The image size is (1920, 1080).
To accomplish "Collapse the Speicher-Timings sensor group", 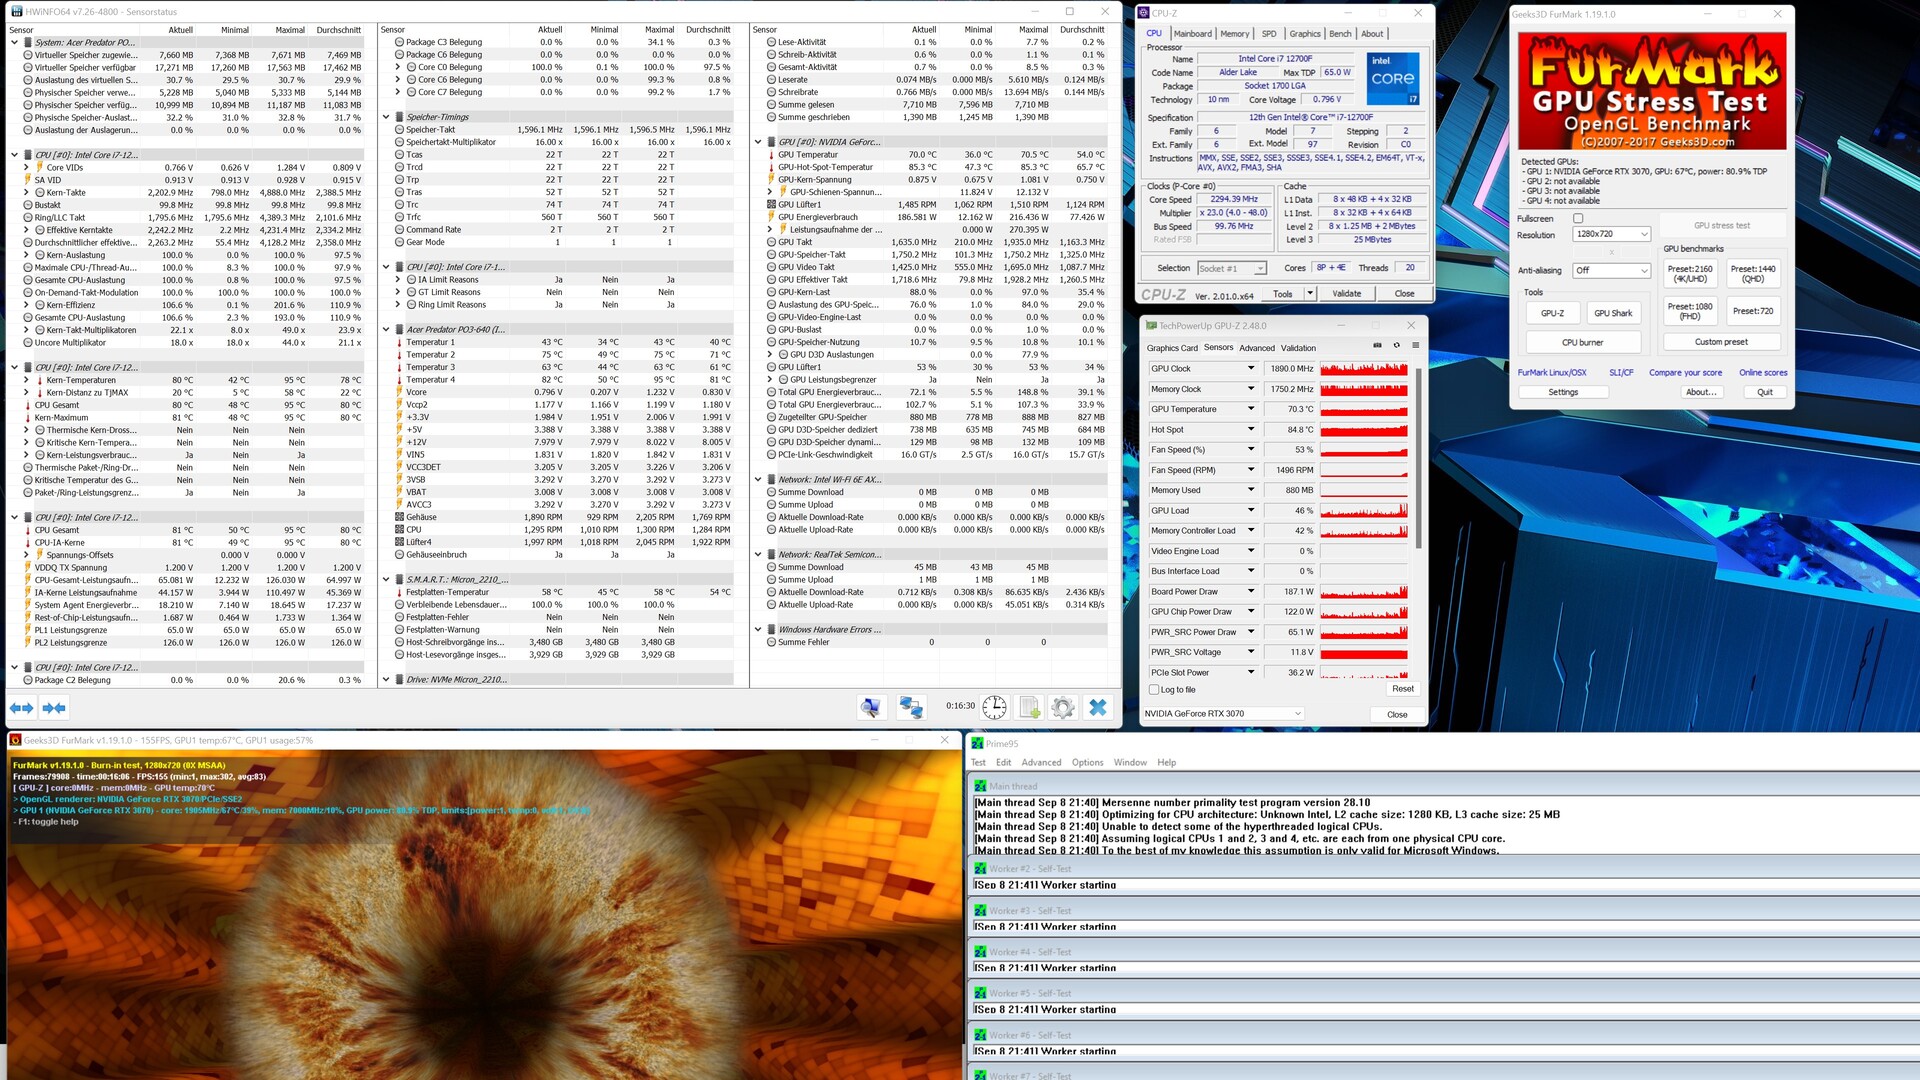I will (386, 117).
